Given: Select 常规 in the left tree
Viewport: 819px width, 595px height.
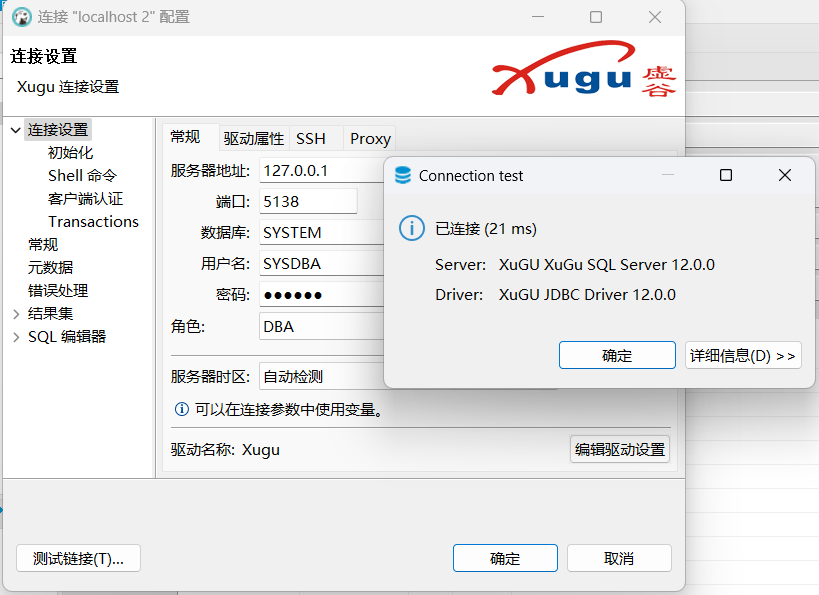Looking at the screenshot, I should click(43, 244).
